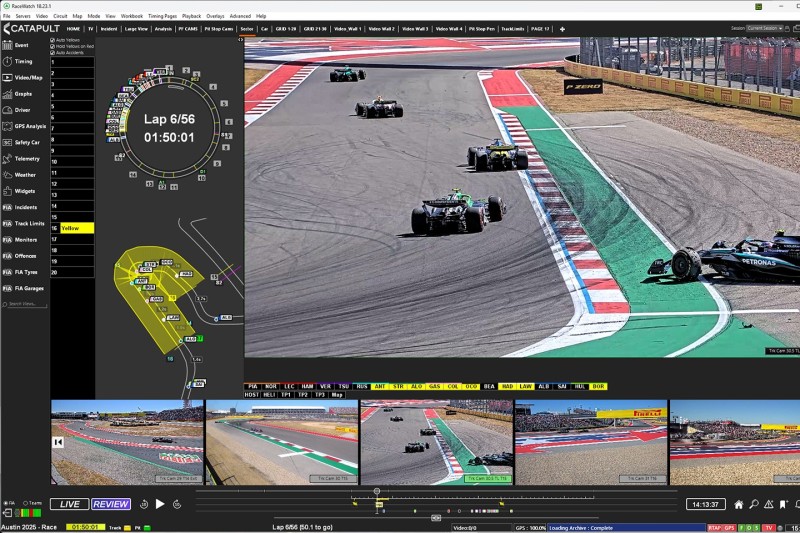Open the Graphs sidebar icon
The width and height of the screenshot is (800, 533).
point(7,94)
